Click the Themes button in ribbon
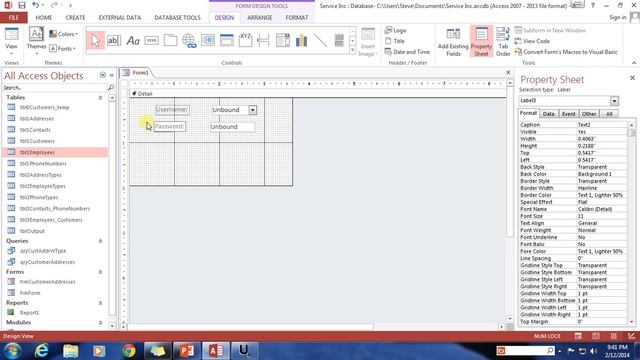The height and width of the screenshot is (360, 640). coord(36,40)
